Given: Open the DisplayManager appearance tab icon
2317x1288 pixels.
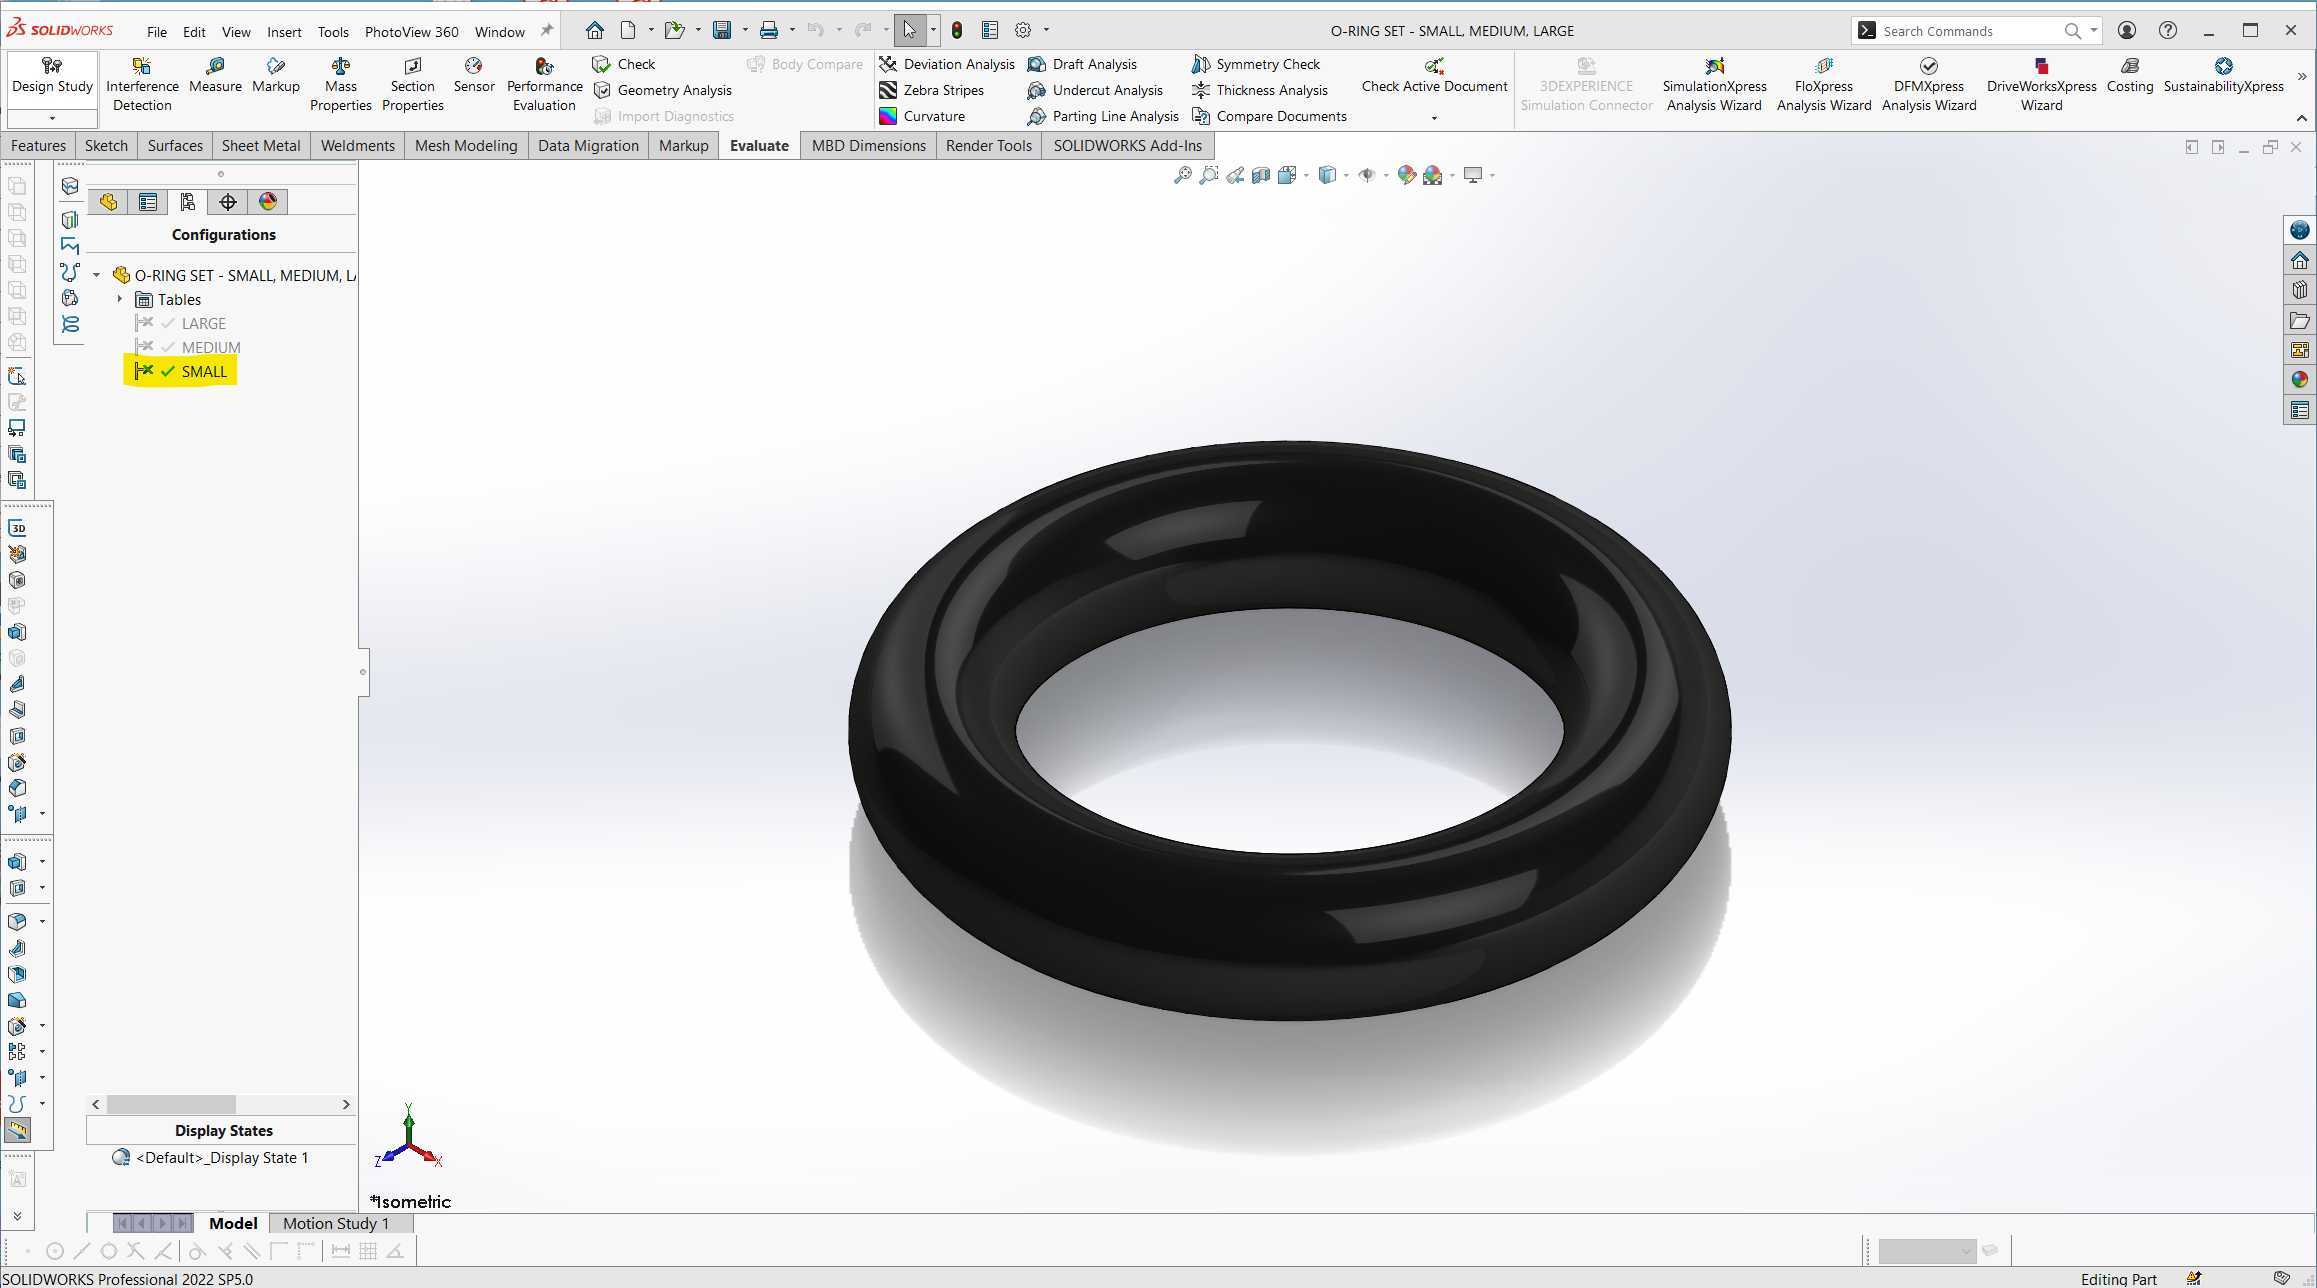Looking at the screenshot, I should pos(267,202).
